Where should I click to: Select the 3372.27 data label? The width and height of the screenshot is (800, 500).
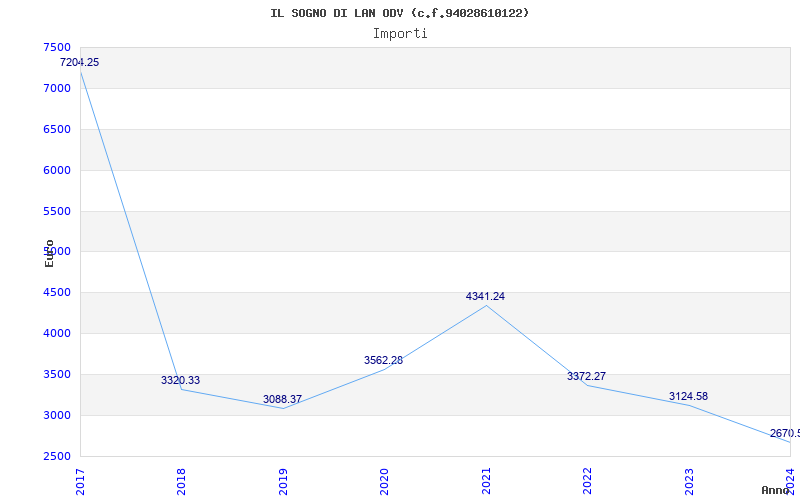coord(586,376)
